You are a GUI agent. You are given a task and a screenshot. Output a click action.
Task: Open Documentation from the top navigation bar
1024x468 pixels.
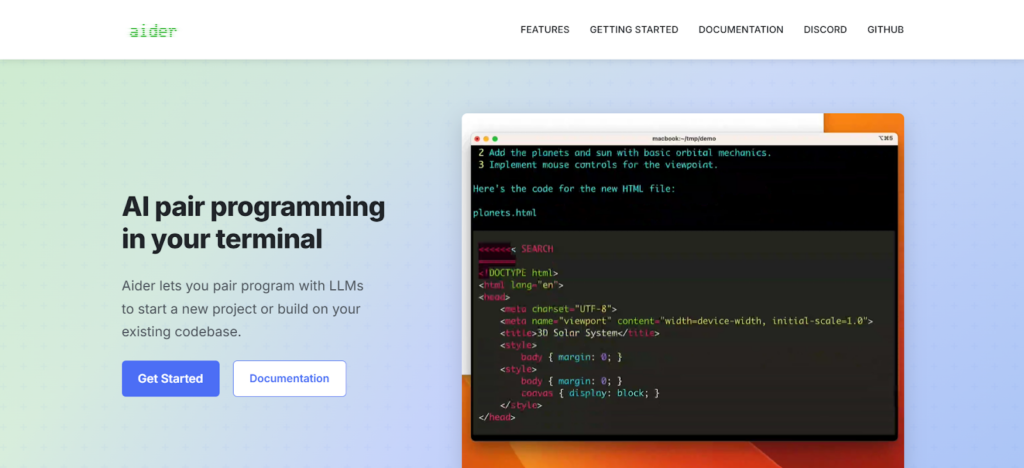[741, 30]
